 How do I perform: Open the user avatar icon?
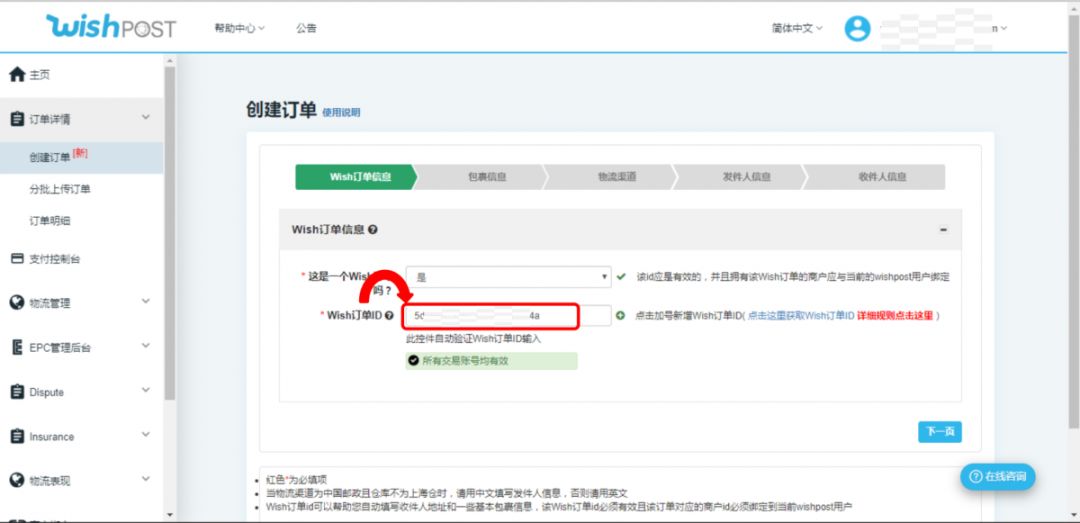point(858,28)
